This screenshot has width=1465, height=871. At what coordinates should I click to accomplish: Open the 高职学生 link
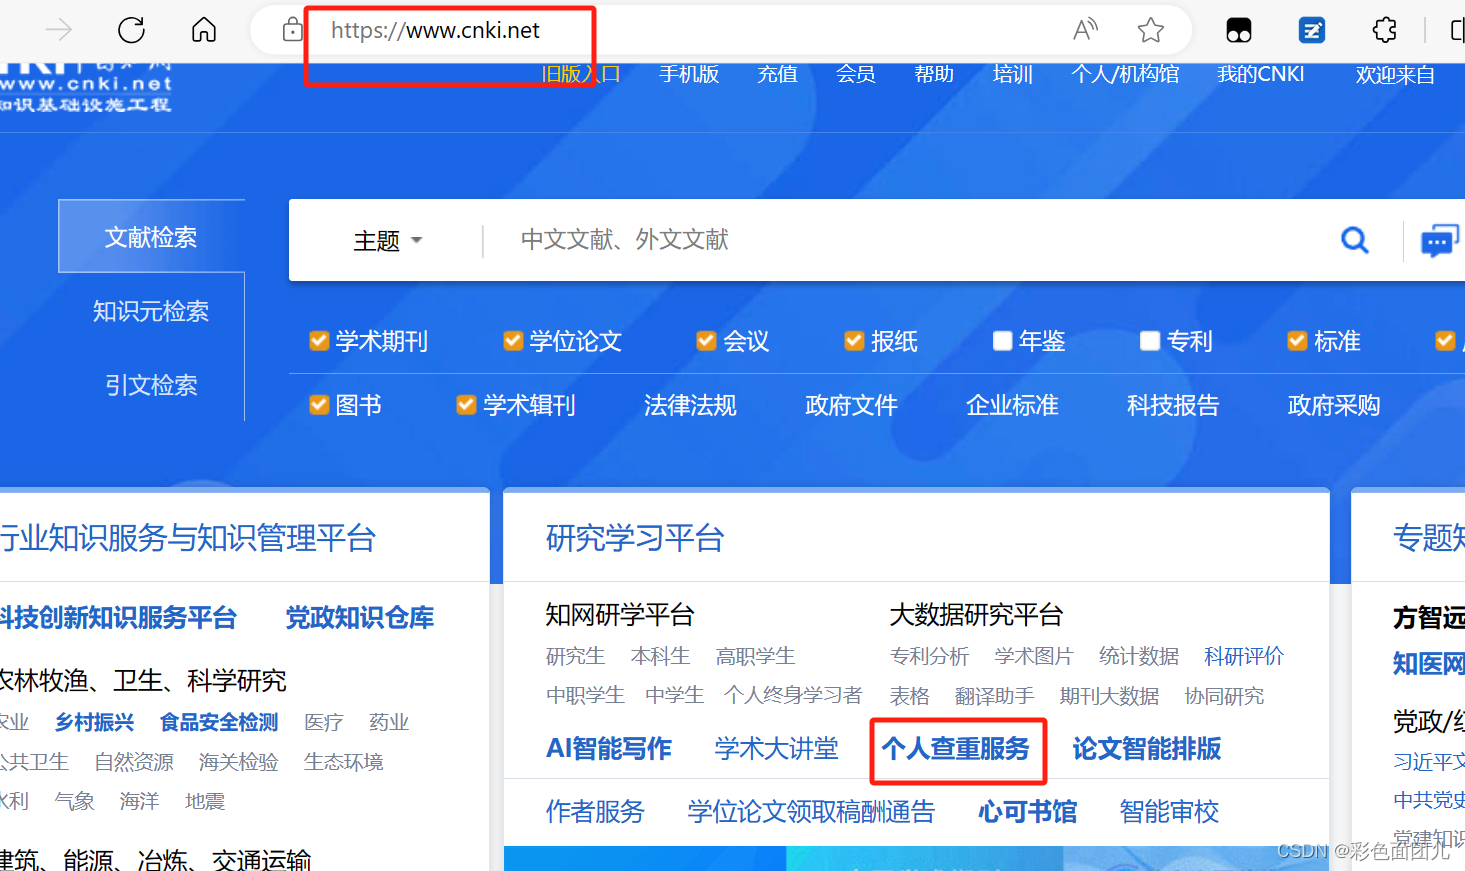(x=756, y=656)
